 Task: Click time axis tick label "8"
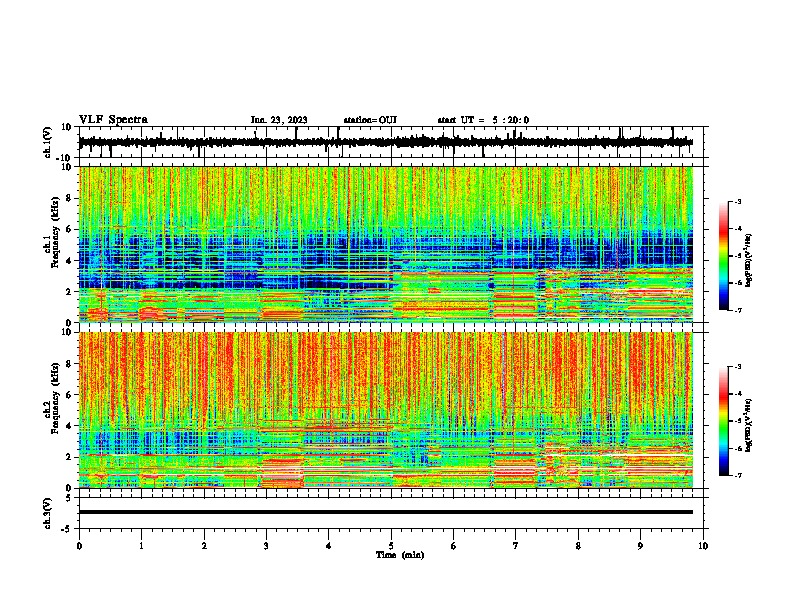pyautogui.click(x=578, y=546)
